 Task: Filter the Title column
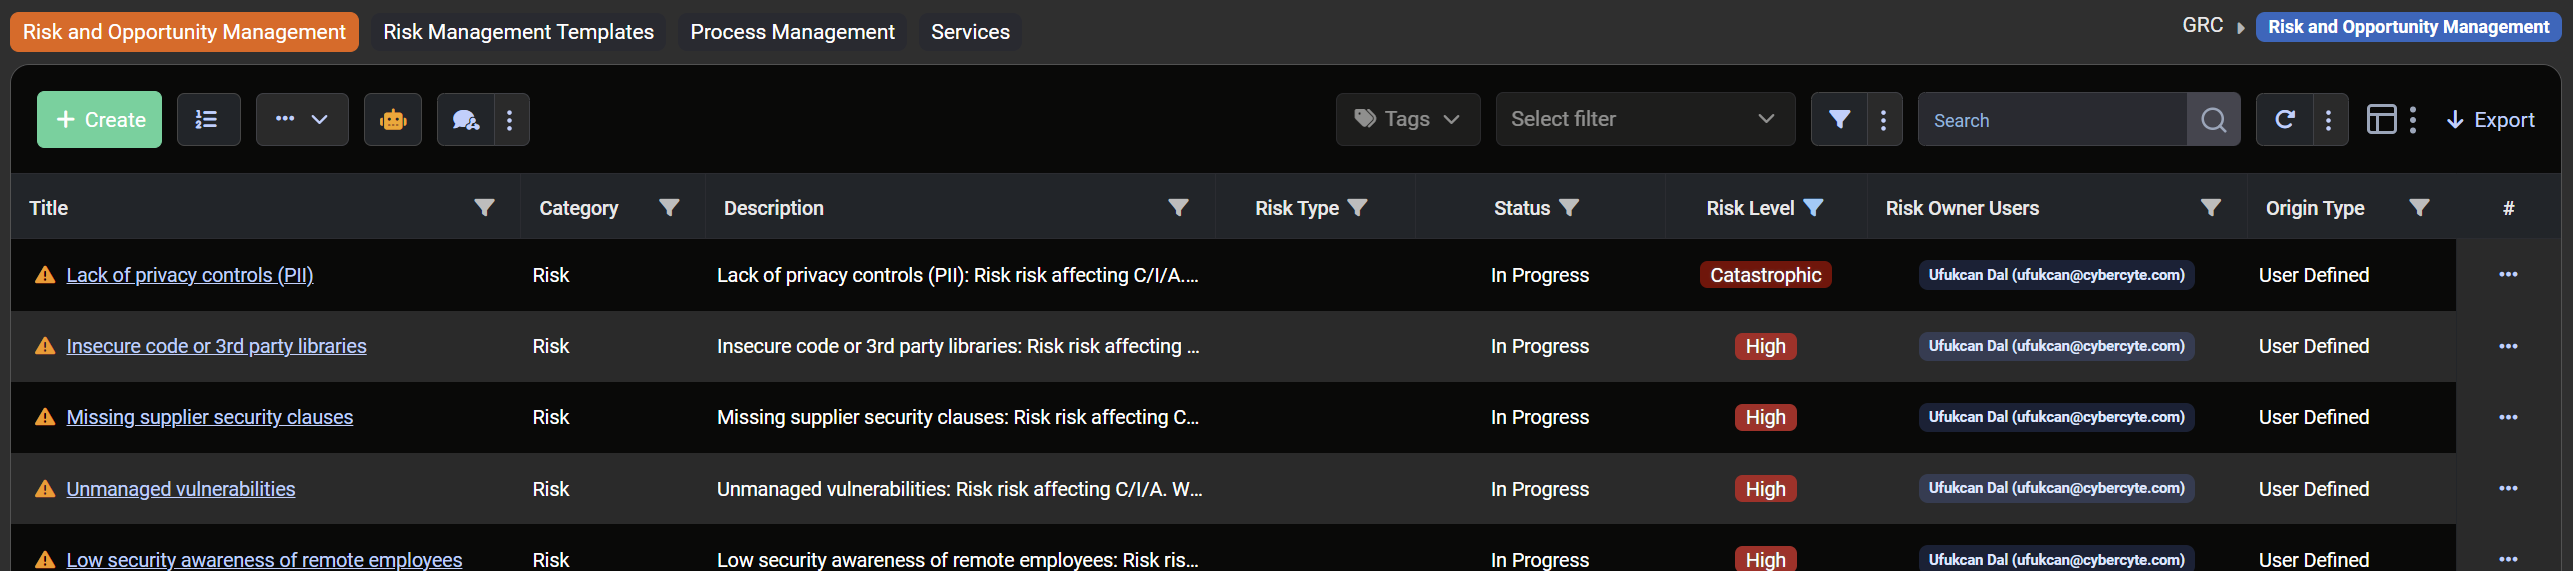click(x=484, y=208)
